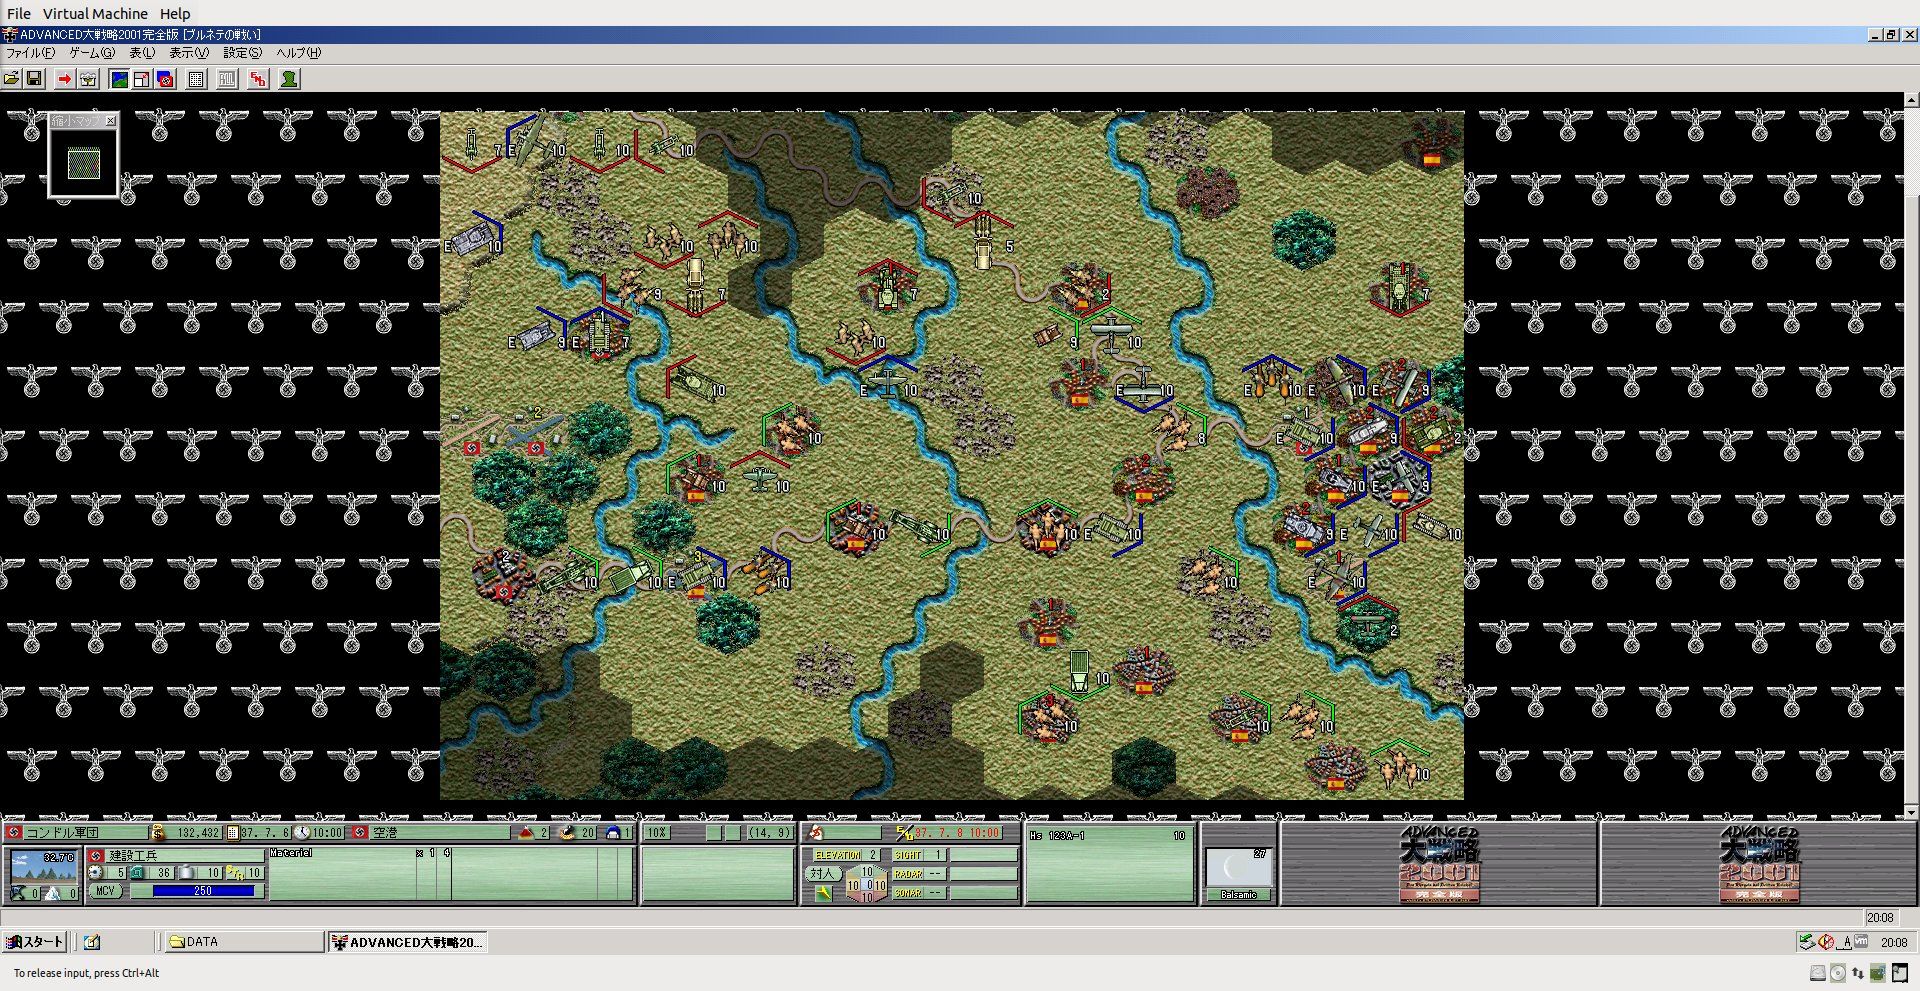Click the 対人 button in terrain panel
Image resolution: width=1920 pixels, height=991 pixels.
point(822,873)
